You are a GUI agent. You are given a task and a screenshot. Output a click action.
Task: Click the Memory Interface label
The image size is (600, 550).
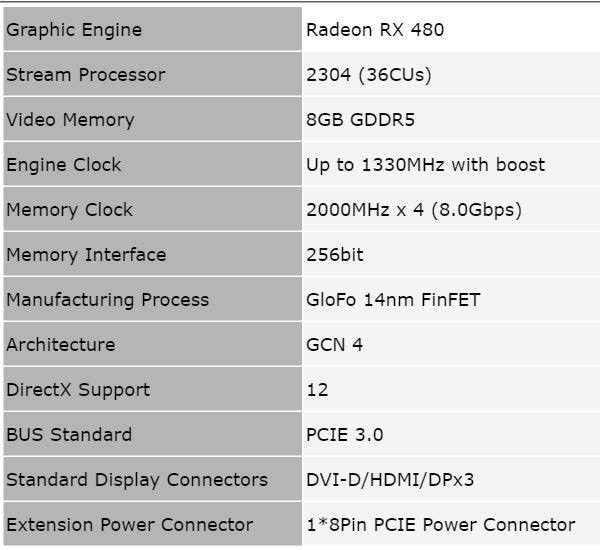[86, 255]
